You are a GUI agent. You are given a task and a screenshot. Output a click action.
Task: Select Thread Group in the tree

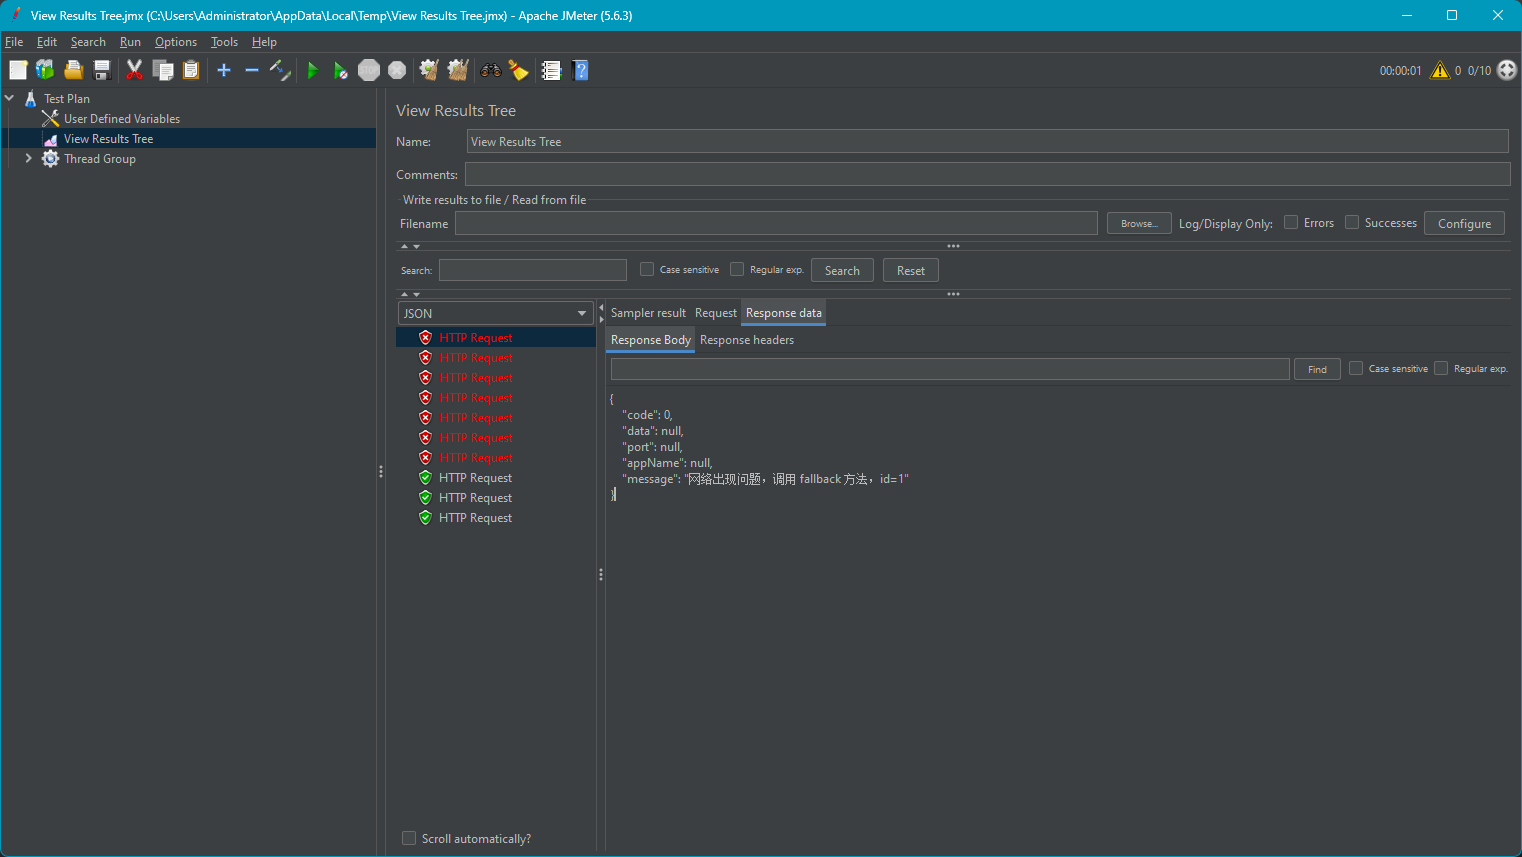coord(99,158)
